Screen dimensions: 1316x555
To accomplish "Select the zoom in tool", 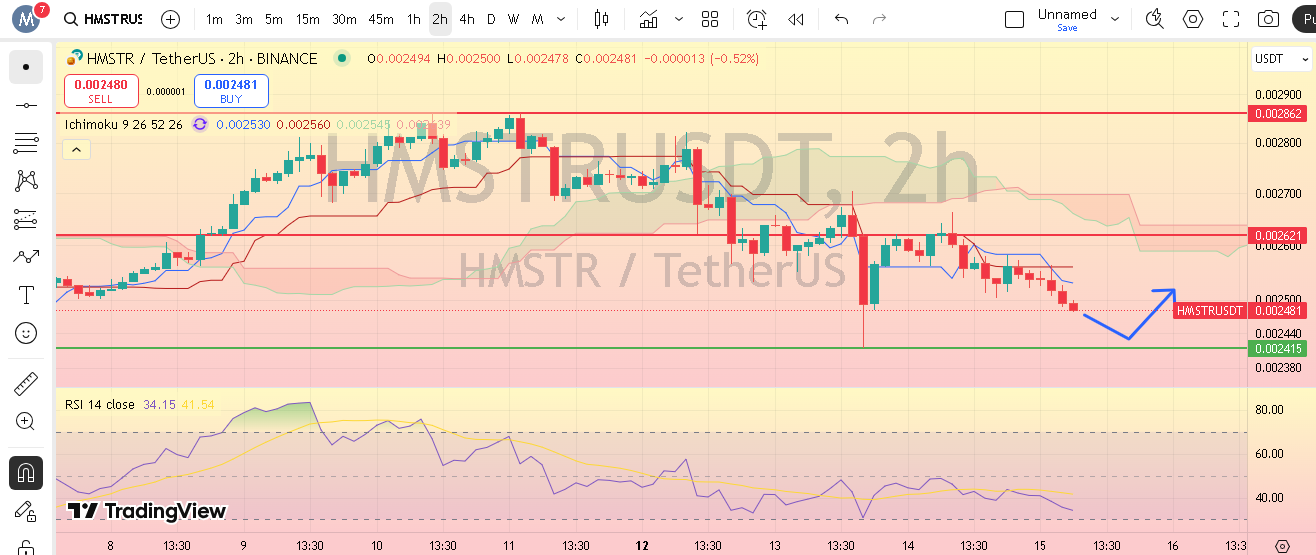I will pyautogui.click(x=26, y=421).
